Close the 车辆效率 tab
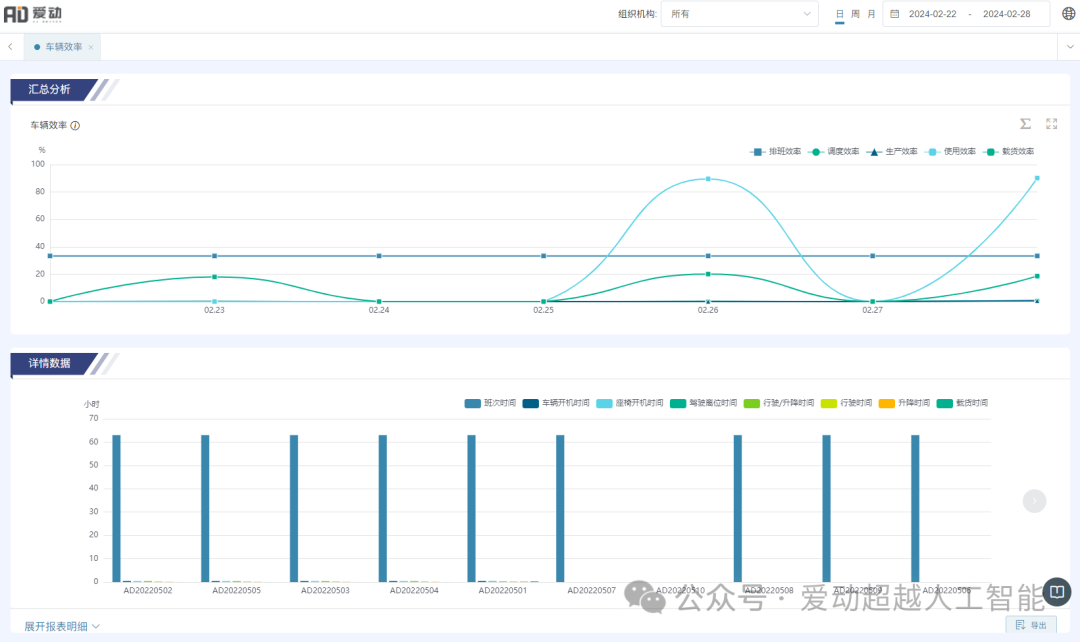The width and height of the screenshot is (1080, 642). tap(91, 47)
